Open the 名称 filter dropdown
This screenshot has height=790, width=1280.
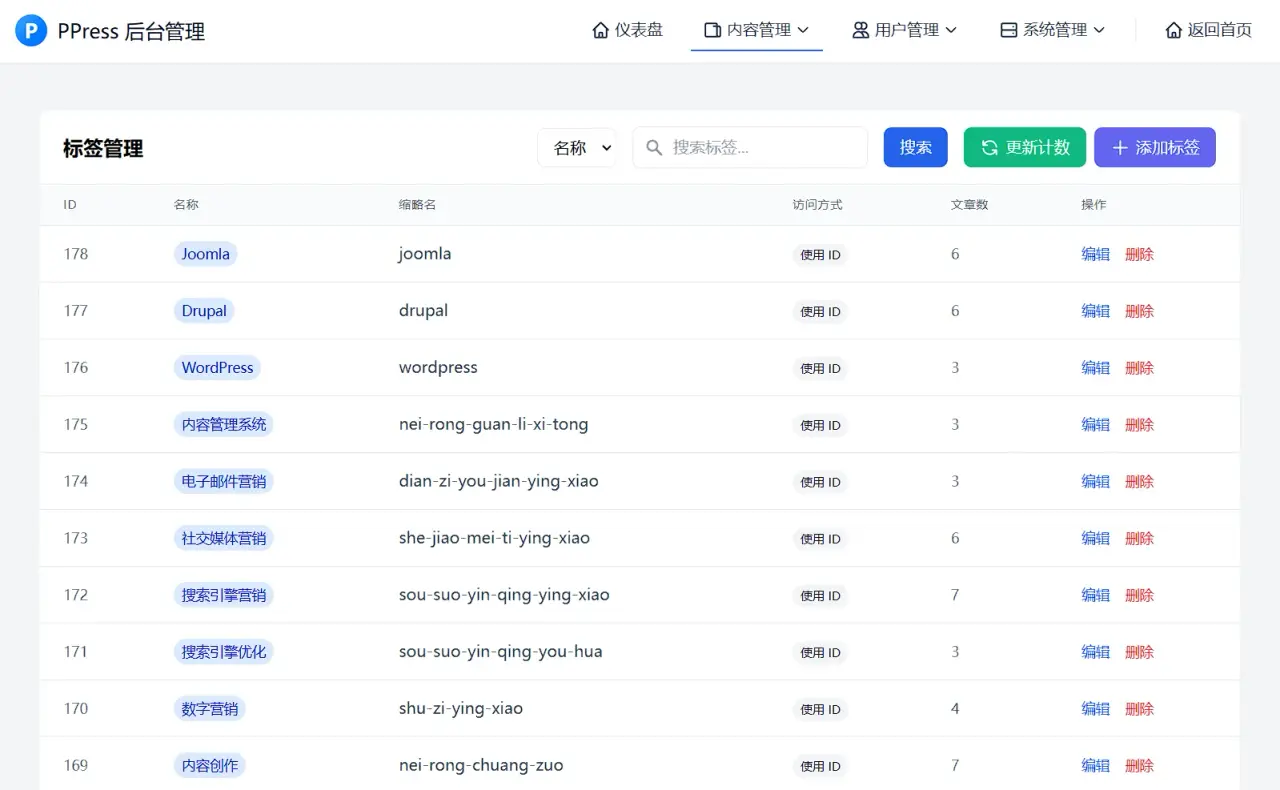tap(577, 147)
